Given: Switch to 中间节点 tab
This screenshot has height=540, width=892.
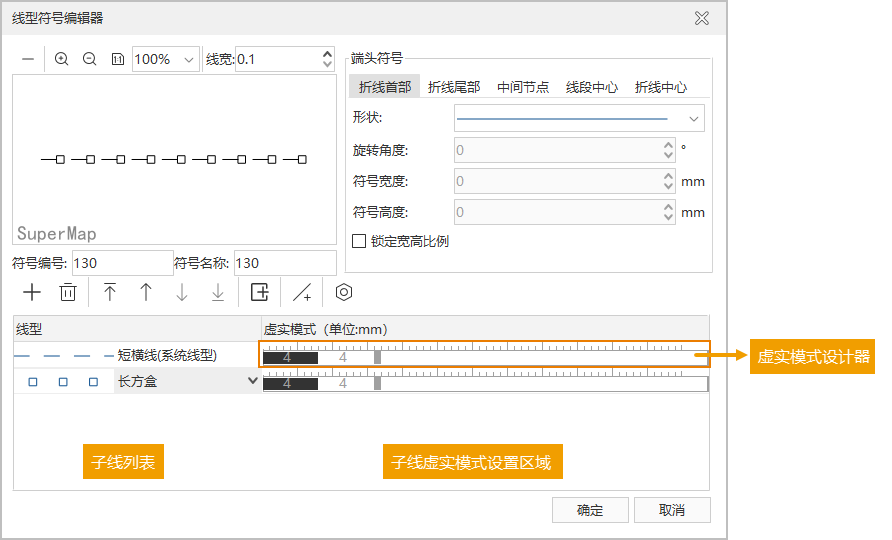Looking at the screenshot, I should pyautogui.click(x=523, y=86).
